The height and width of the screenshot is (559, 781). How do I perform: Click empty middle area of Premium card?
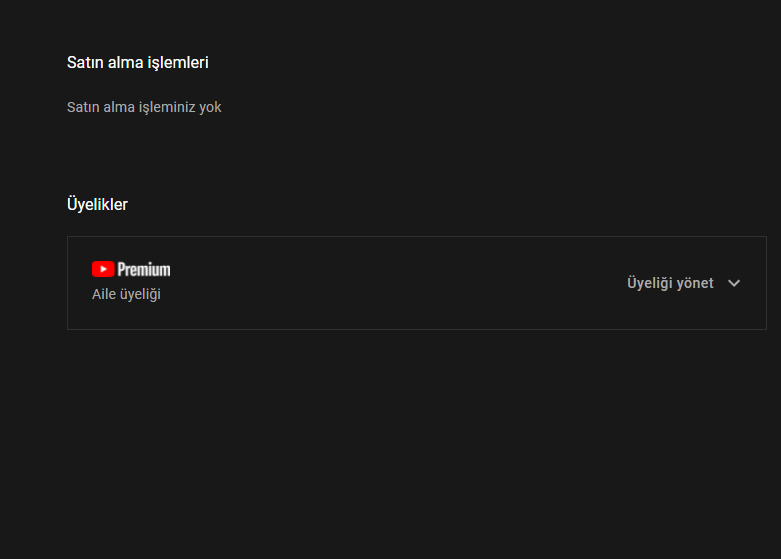pyautogui.click(x=400, y=283)
